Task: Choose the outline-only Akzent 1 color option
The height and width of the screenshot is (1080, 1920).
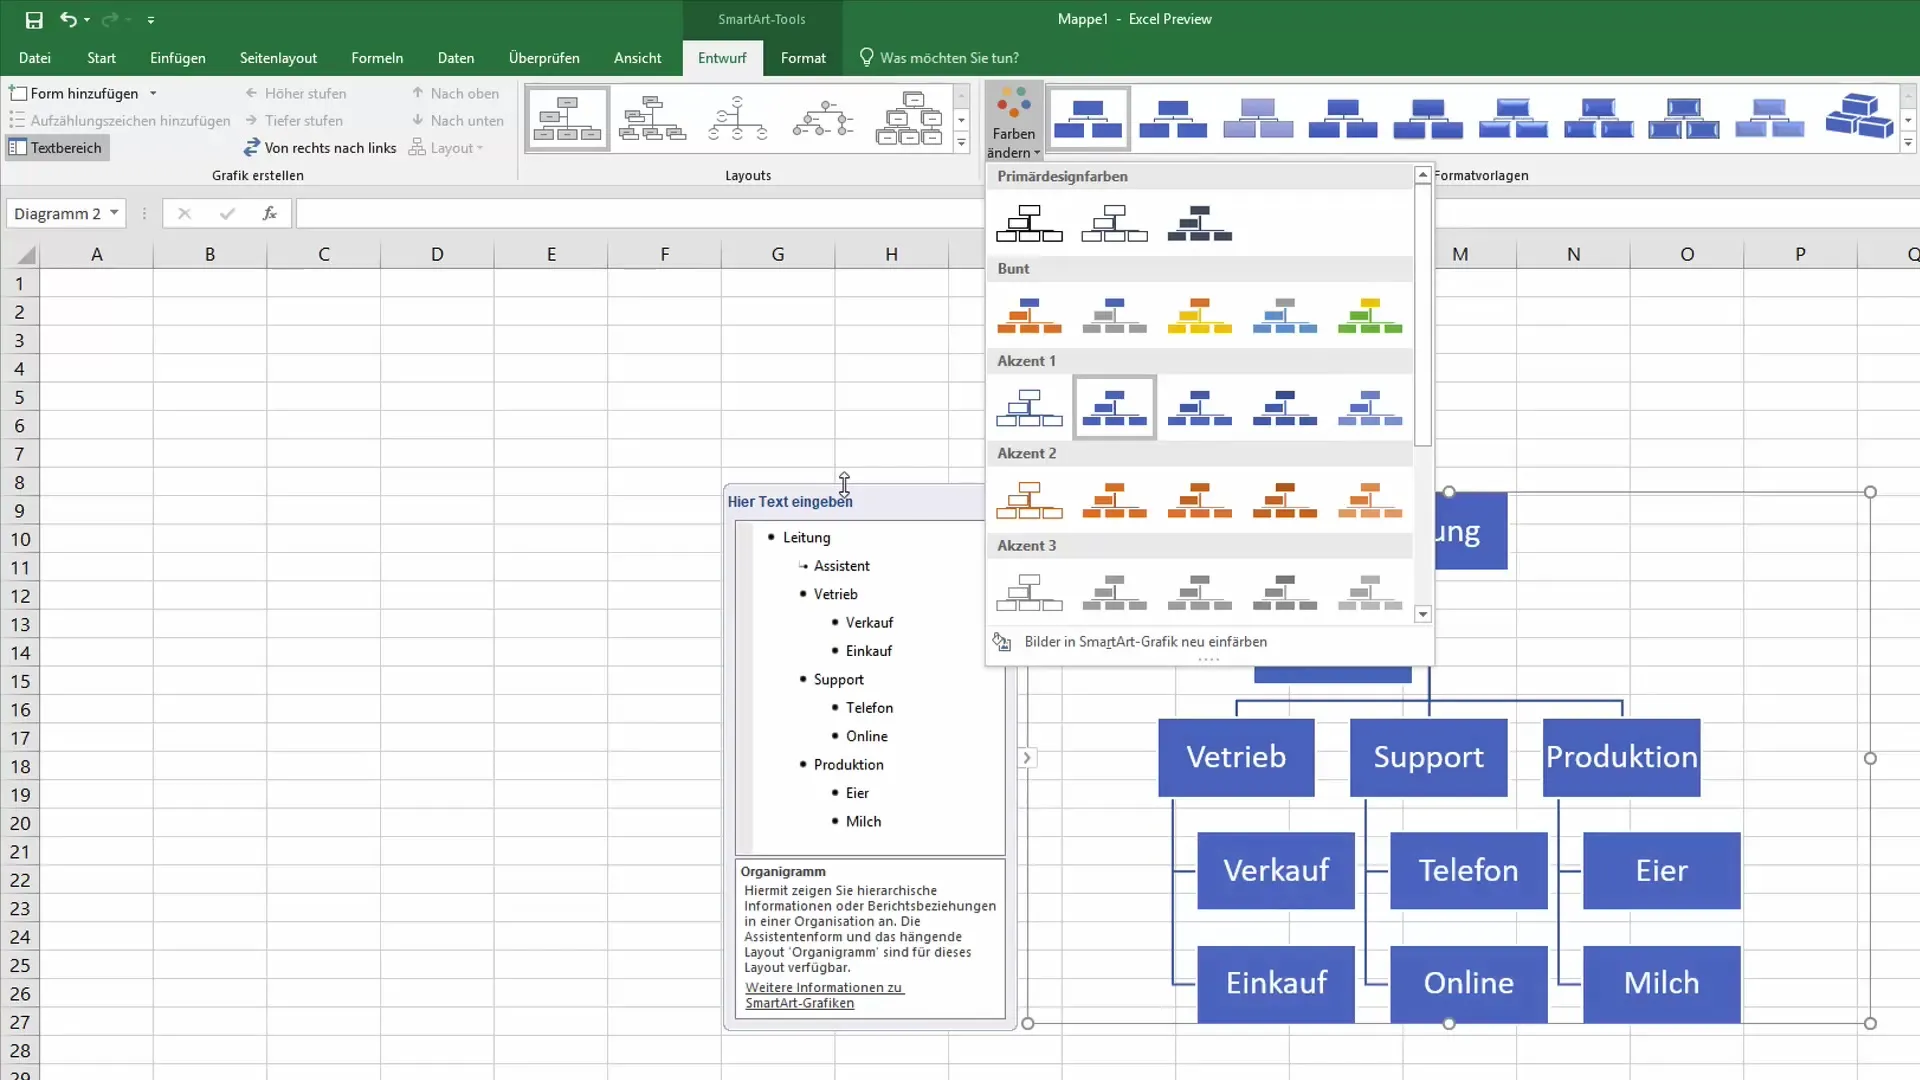Action: 1029,408
